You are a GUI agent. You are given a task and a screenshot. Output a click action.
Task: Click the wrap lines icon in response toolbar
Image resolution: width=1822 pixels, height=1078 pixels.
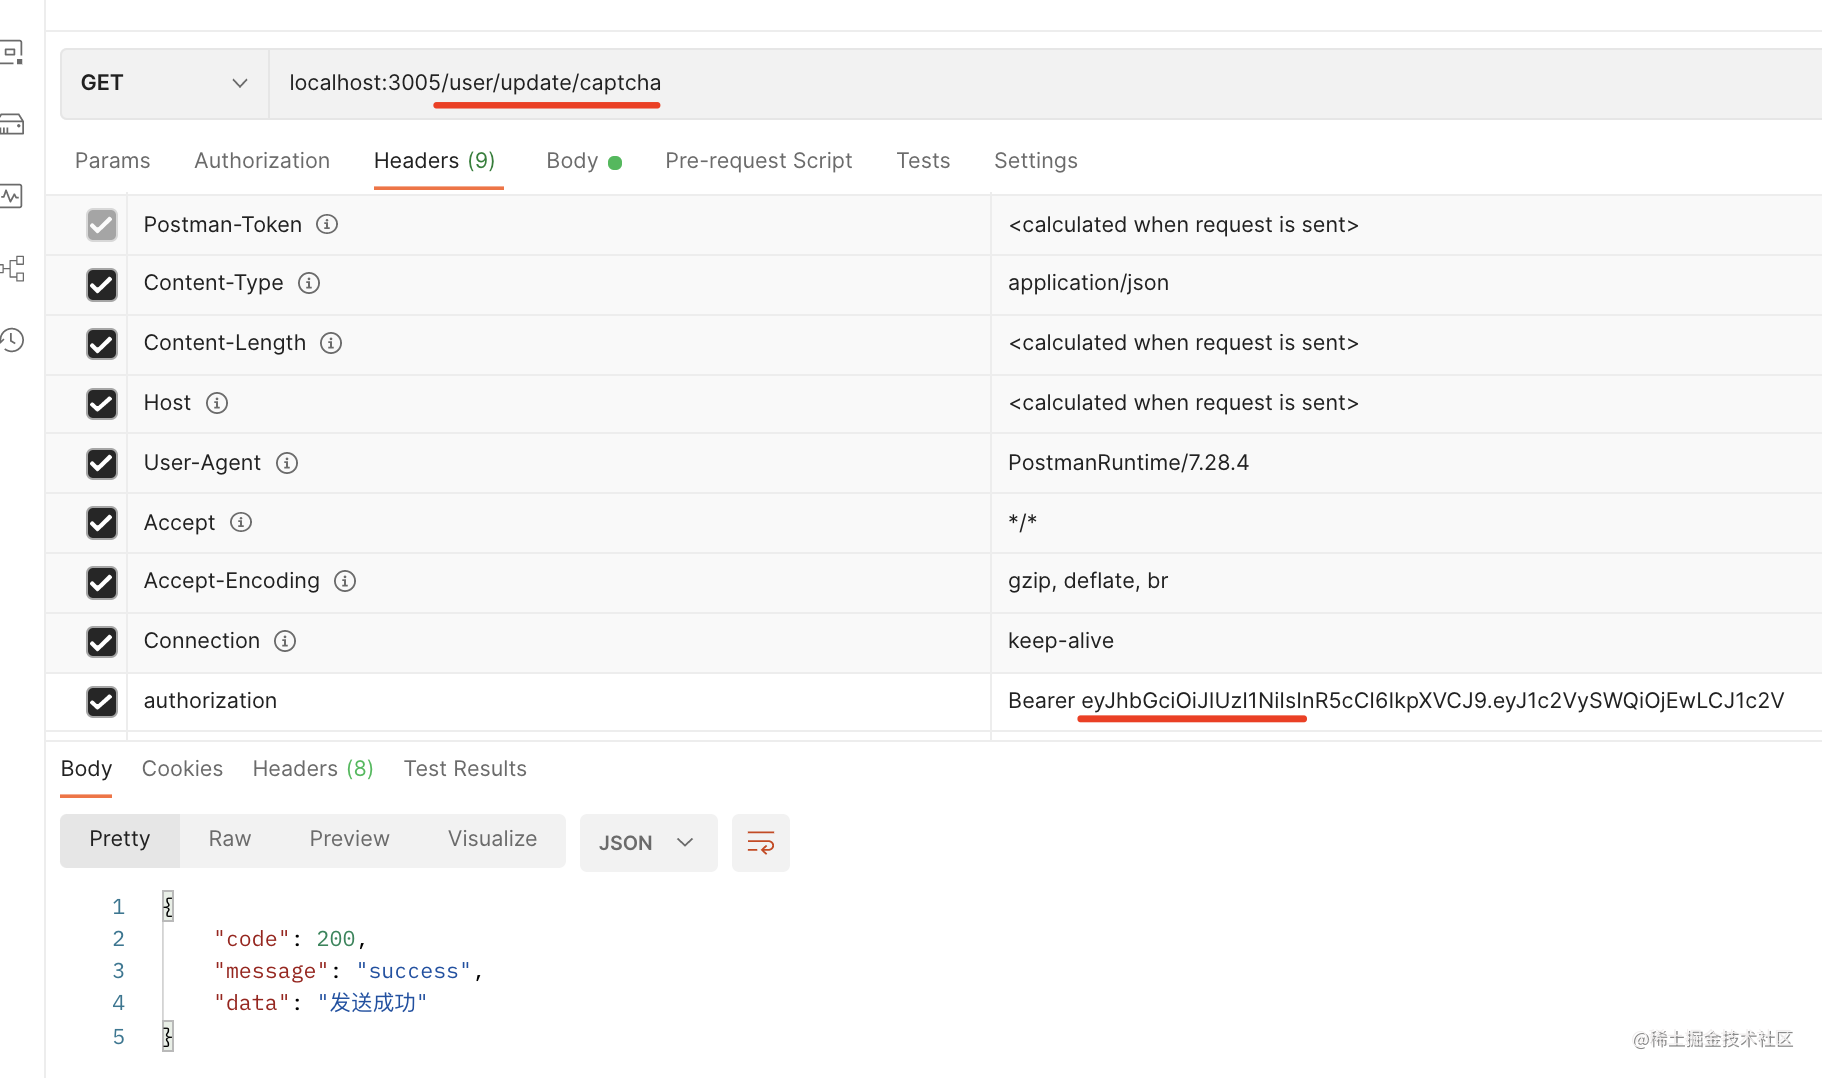(x=760, y=843)
